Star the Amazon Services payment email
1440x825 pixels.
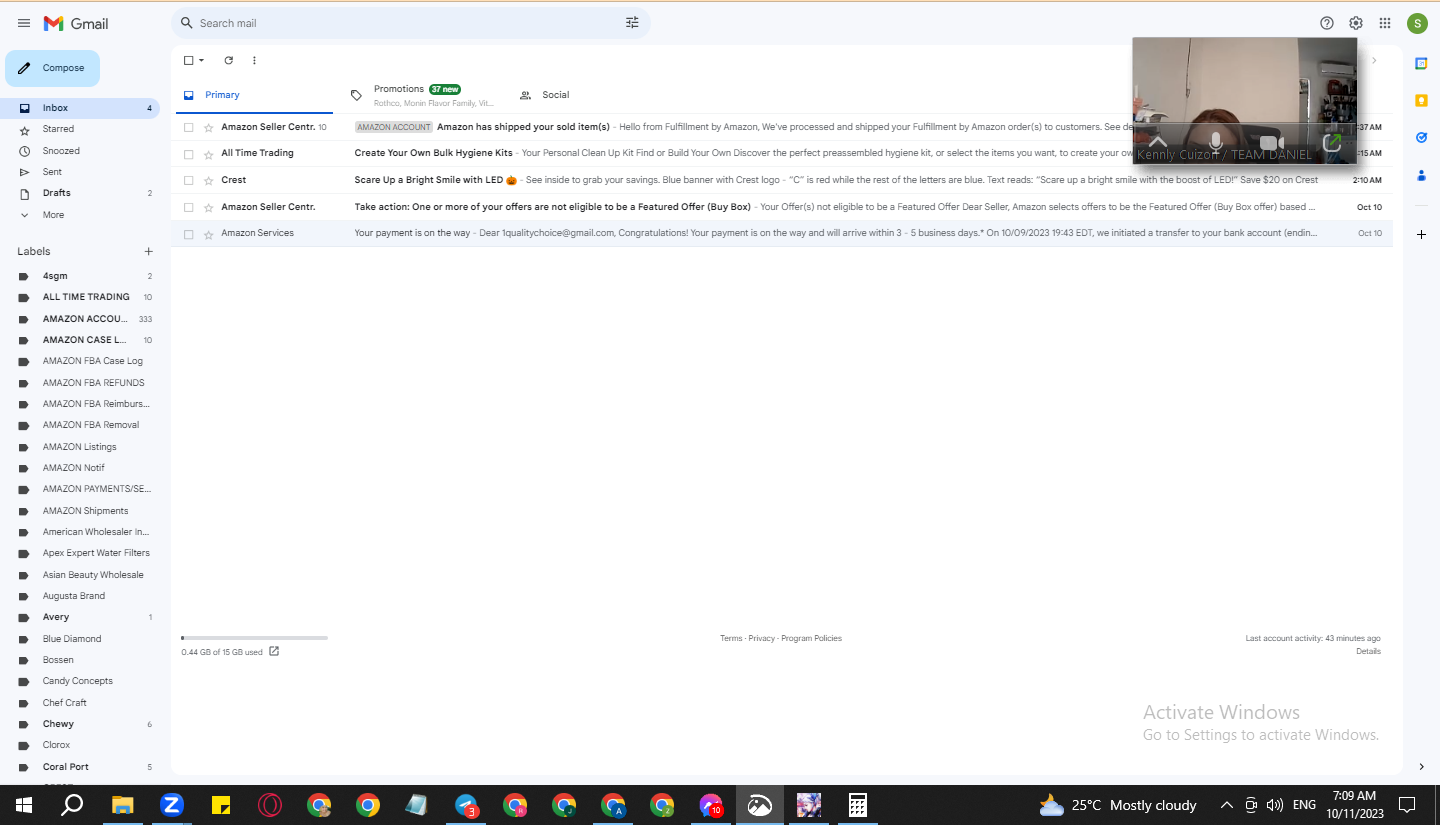pos(208,234)
